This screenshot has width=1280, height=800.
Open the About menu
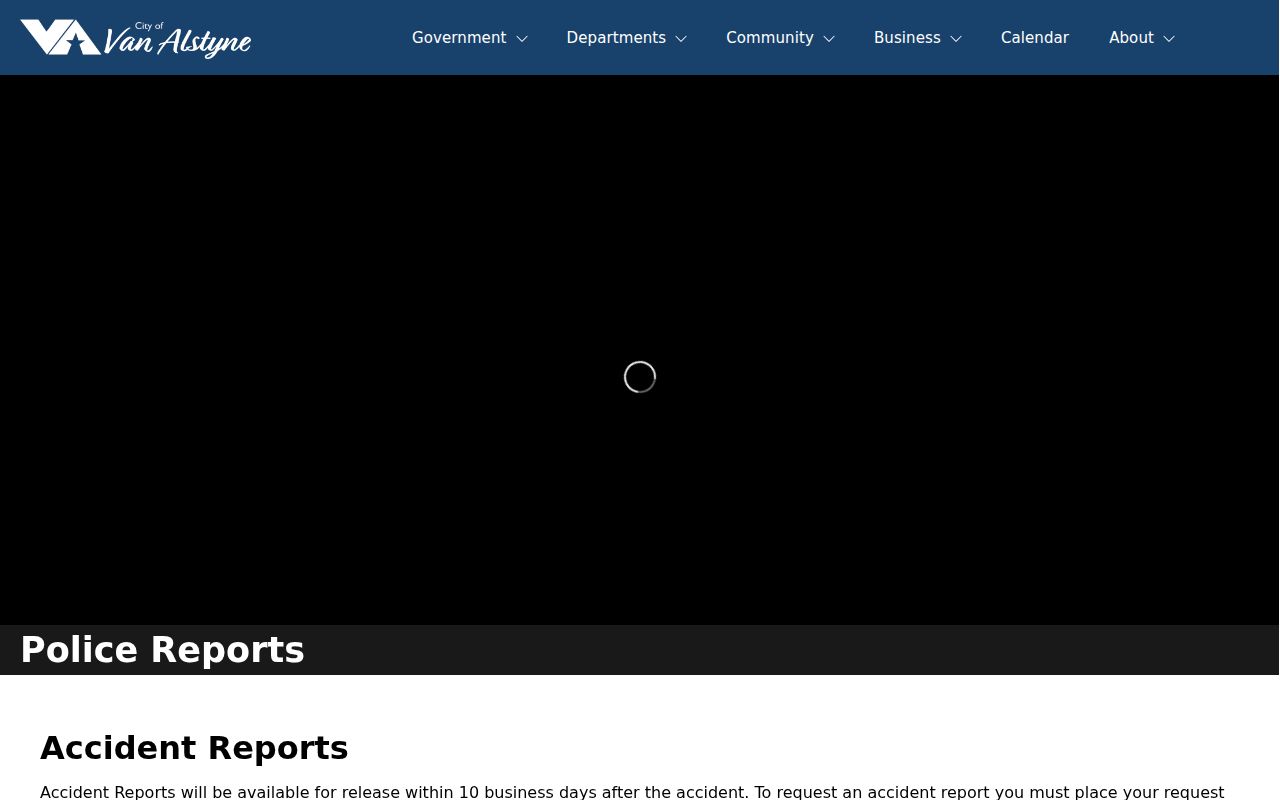(x=1131, y=38)
